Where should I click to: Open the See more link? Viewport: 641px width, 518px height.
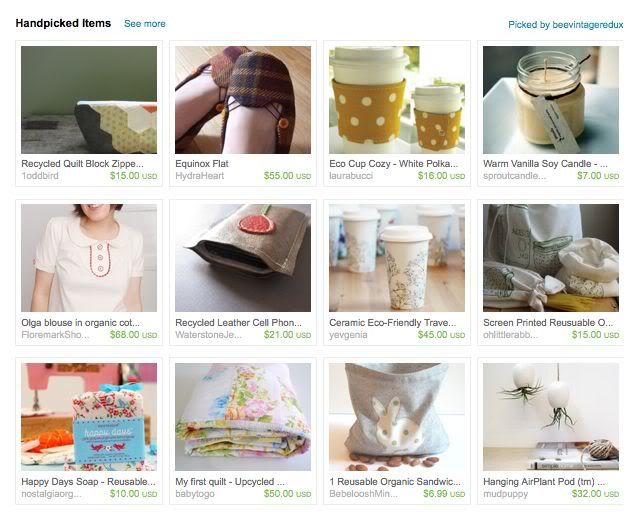click(x=145, y=24)
